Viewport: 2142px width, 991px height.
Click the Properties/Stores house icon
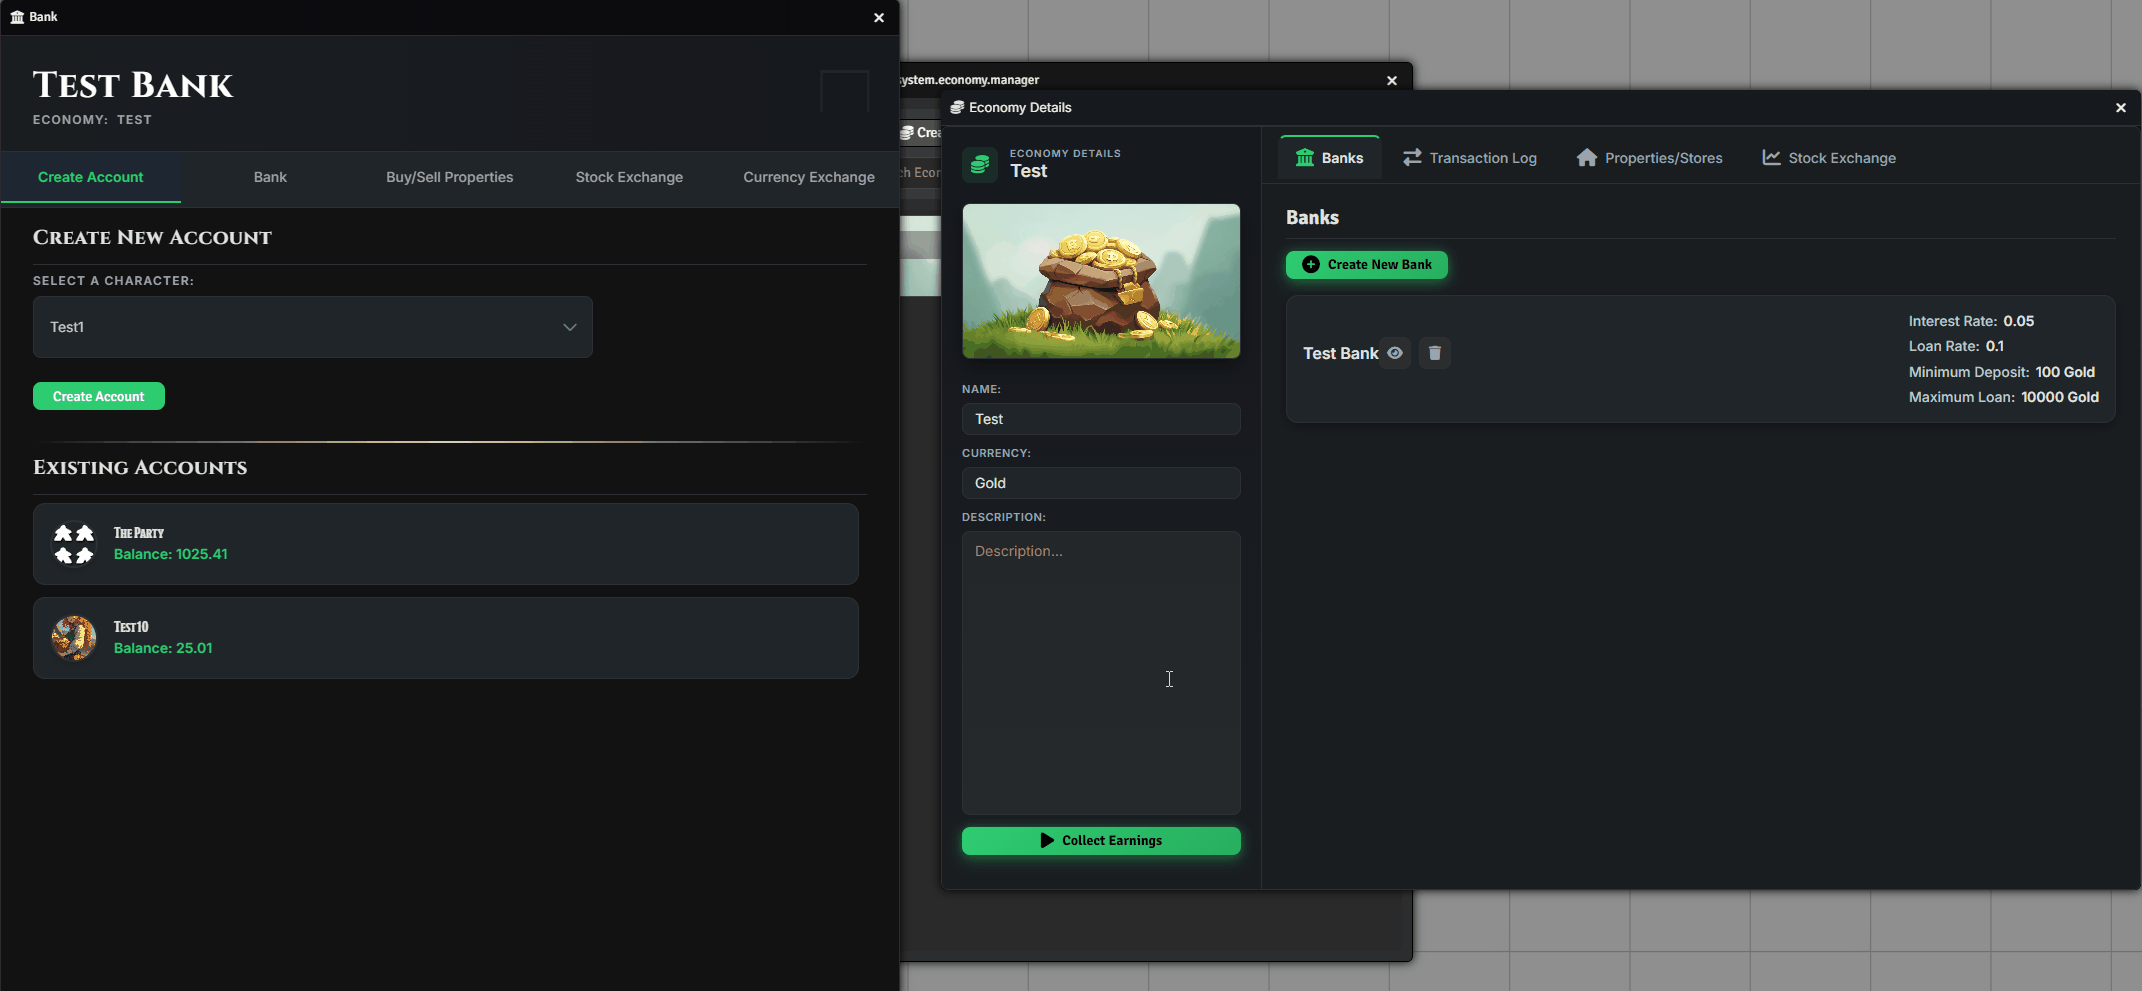1587,158
